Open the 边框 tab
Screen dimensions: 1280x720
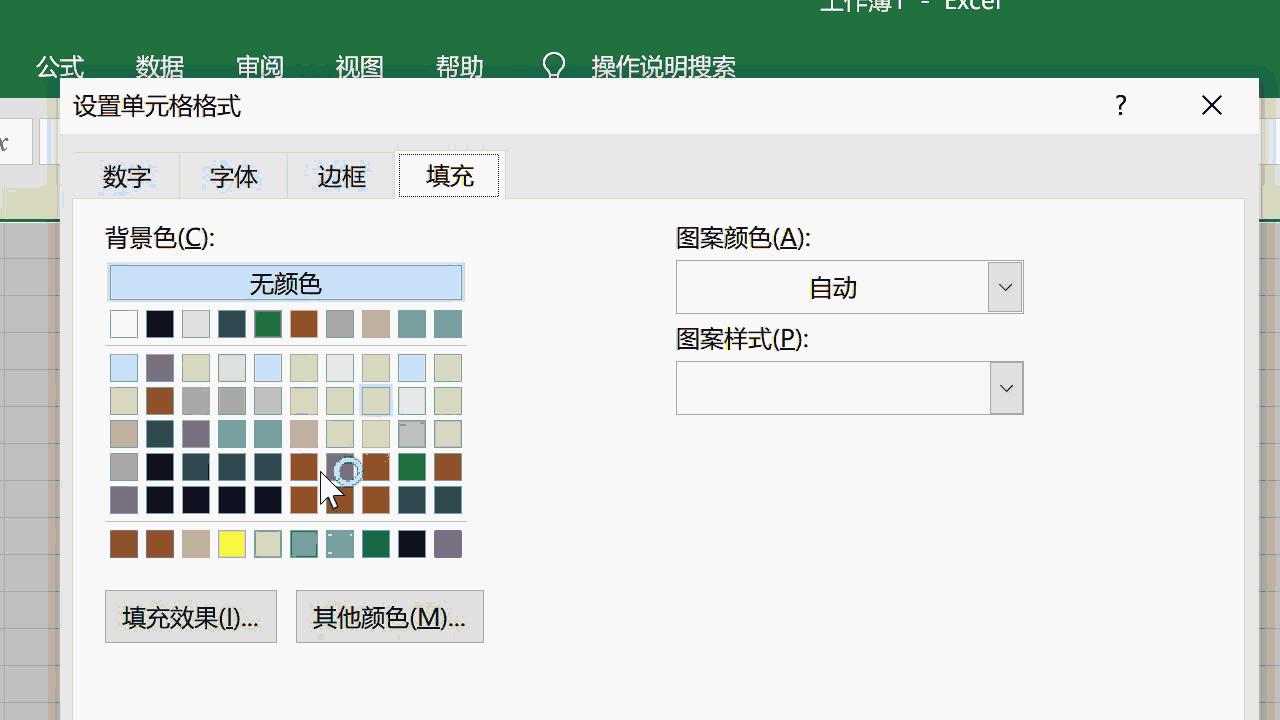(340, 176)
